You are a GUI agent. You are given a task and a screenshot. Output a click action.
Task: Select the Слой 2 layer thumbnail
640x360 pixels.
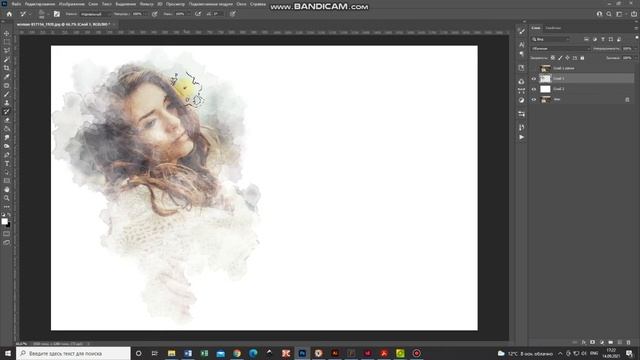tap(545, 89)
